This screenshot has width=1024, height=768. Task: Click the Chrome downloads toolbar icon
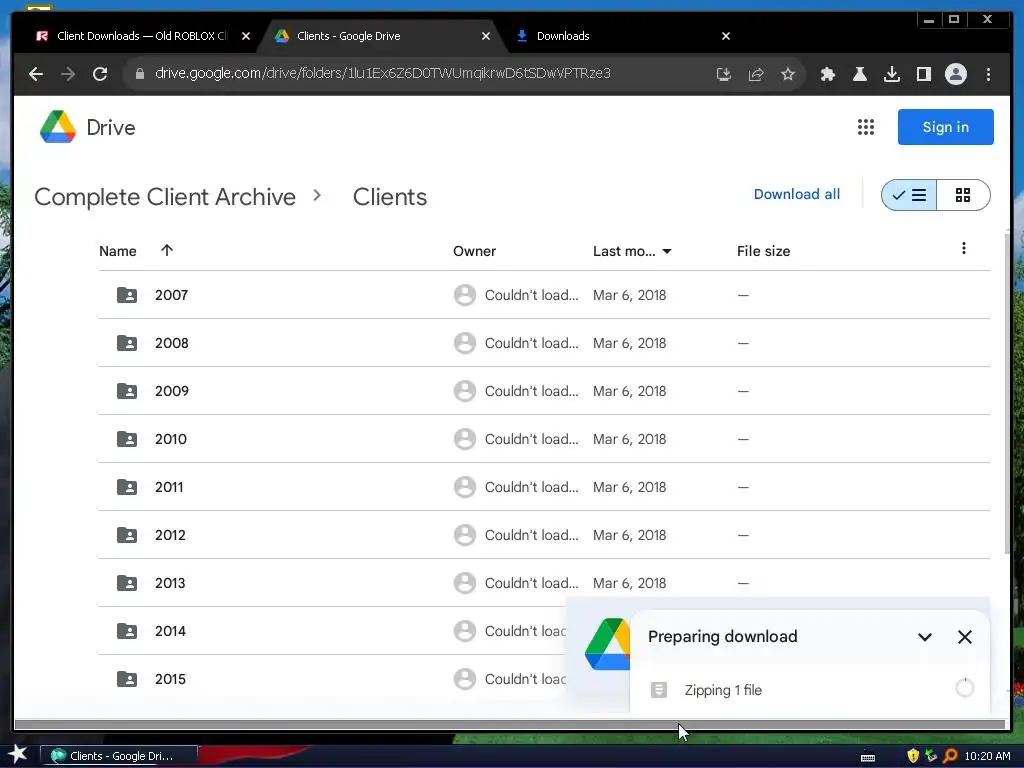coord(891,74)
